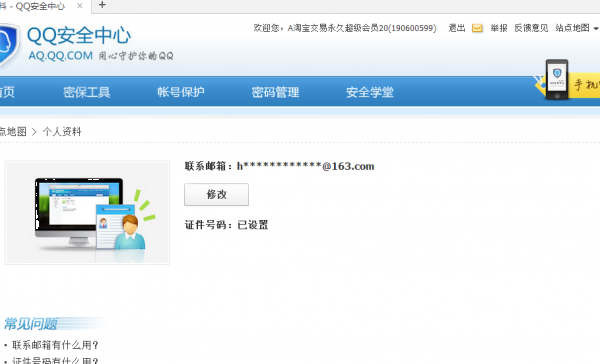Click the yellow 手机 promotion banner
Viewport: 600px width, 364px height.
(584, 85)
